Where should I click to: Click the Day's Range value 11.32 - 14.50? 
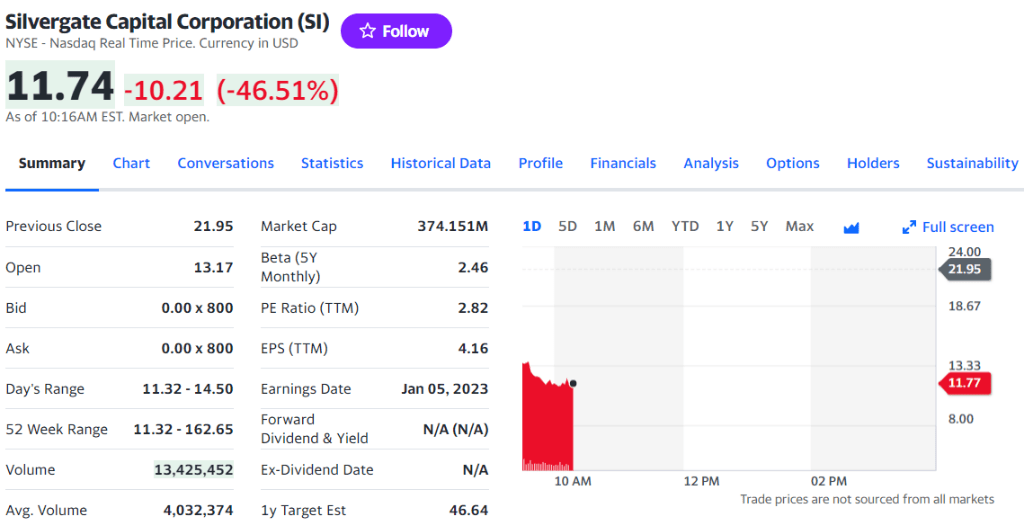tap(187, 389)
